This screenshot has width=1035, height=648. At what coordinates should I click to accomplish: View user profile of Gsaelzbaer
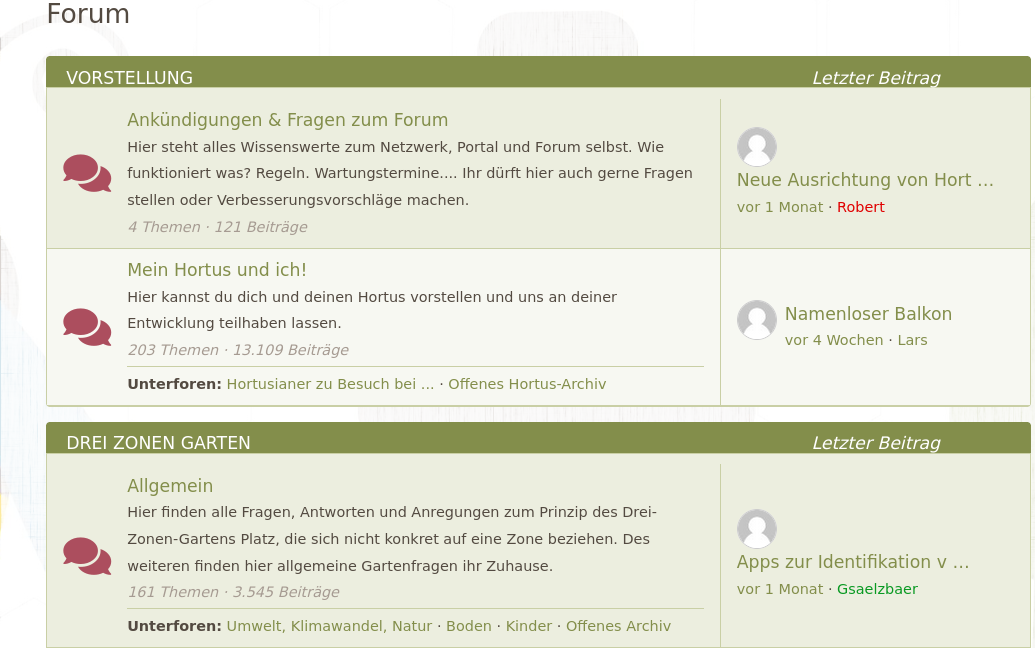[877, 589]
